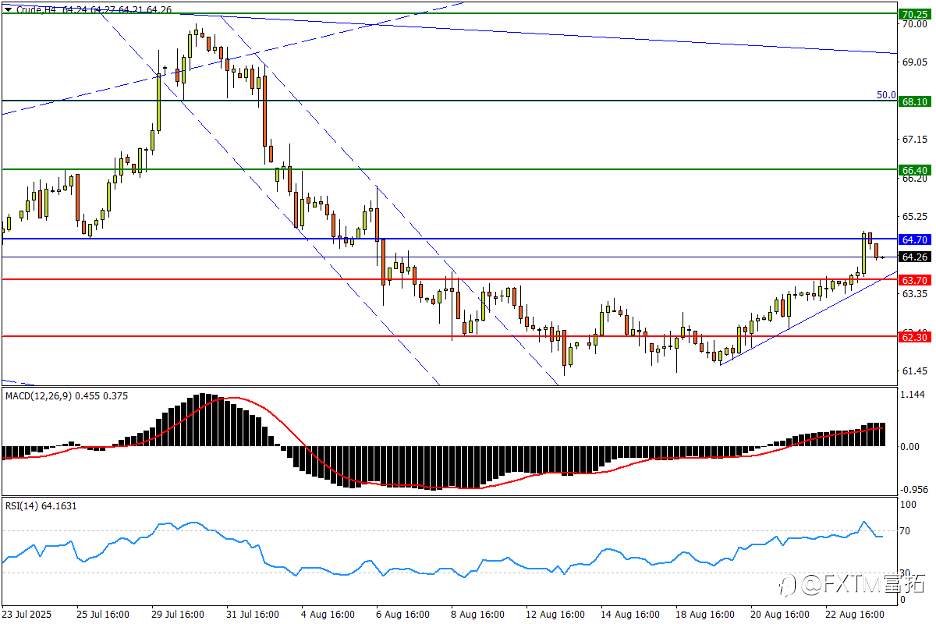The width and height of the screenshot is (936, 624).
Task: Click the RSI(14) 64.1631 indicator label
Action: (x=41, y=506)
